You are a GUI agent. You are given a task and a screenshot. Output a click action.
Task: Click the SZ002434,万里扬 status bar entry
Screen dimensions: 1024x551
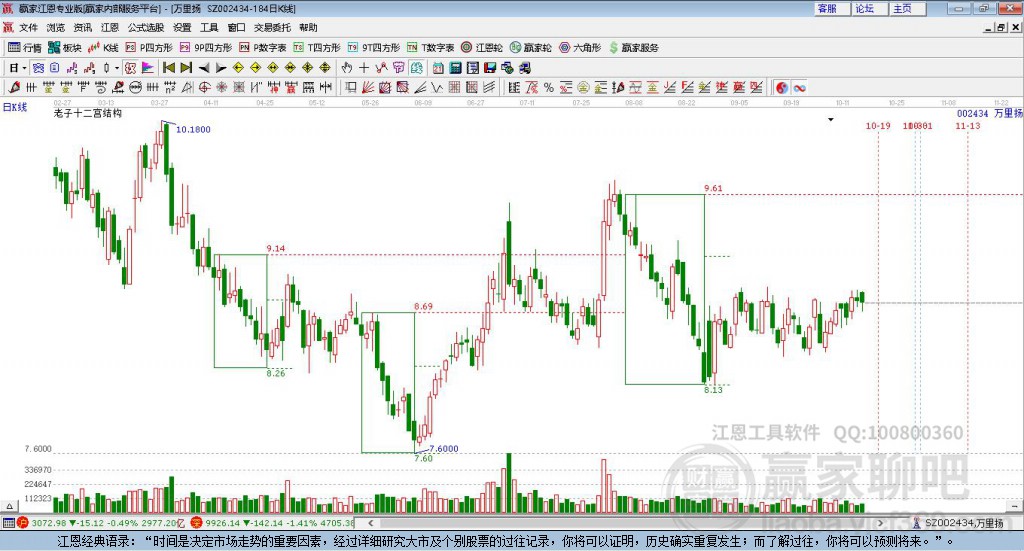pyautogui.click(x=963, y=523)
